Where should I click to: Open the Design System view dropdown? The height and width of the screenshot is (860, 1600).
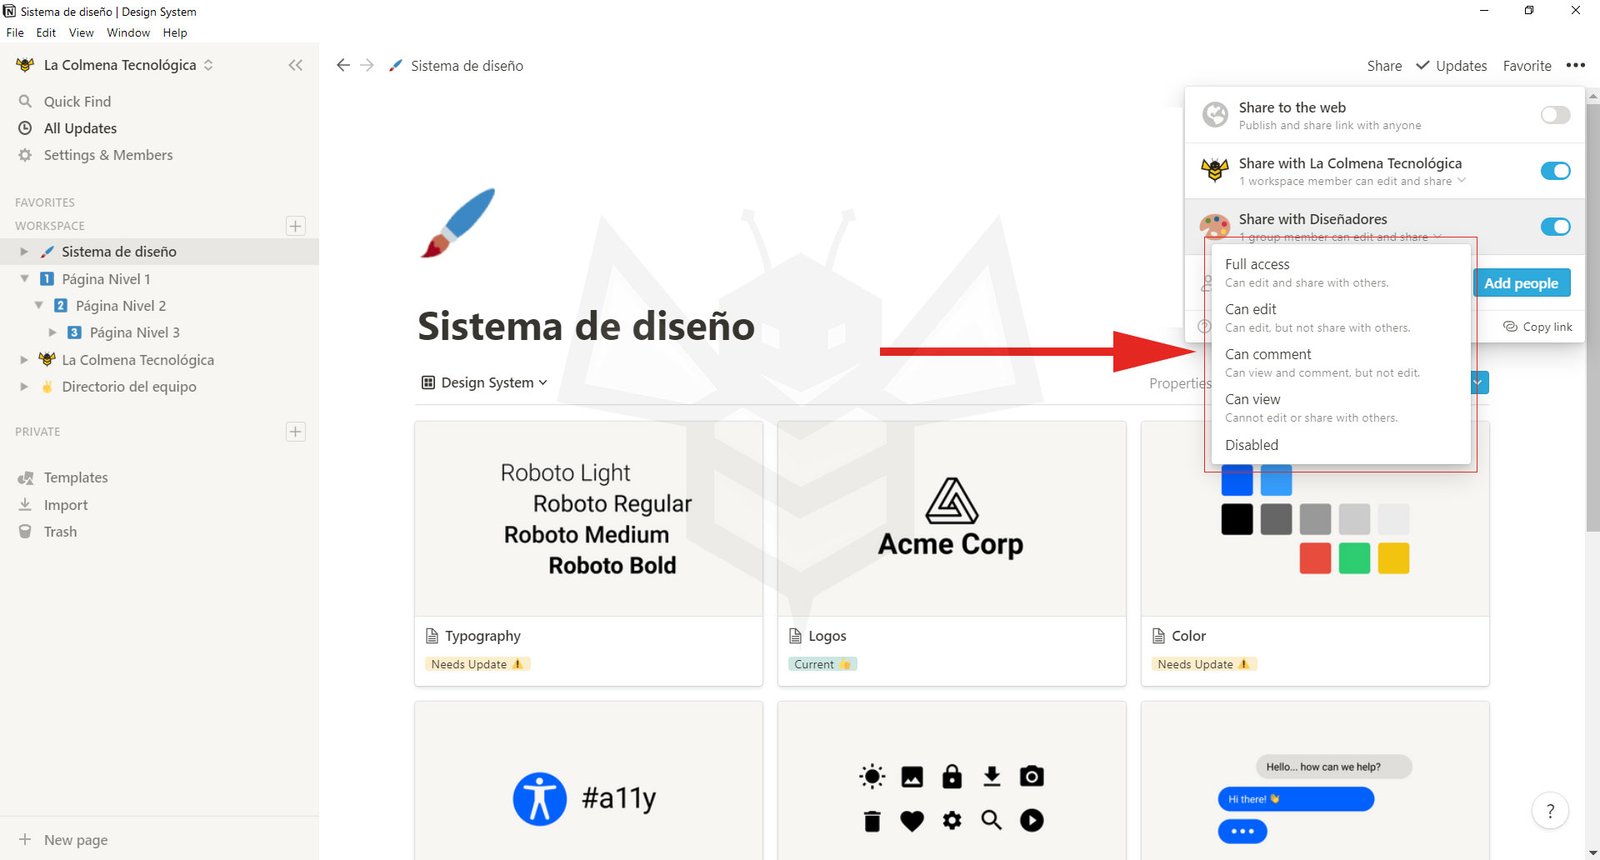pos(485,383)
